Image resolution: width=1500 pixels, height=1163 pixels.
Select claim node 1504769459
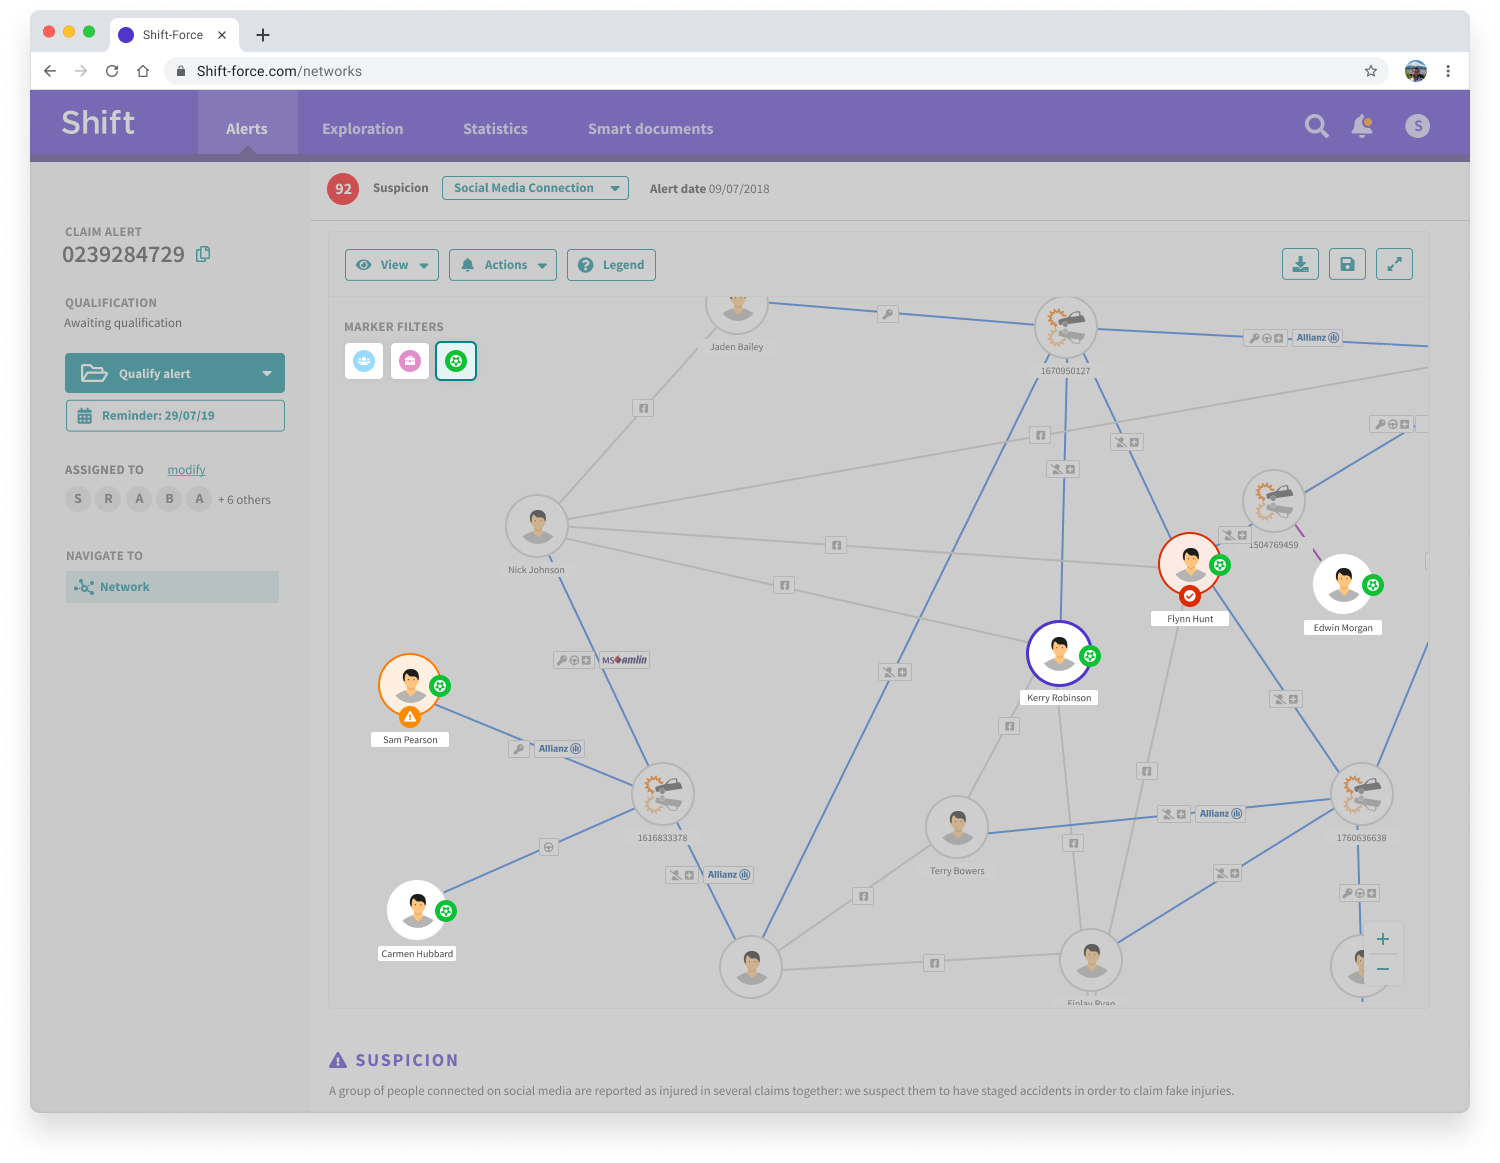[x=1273, y=500]
